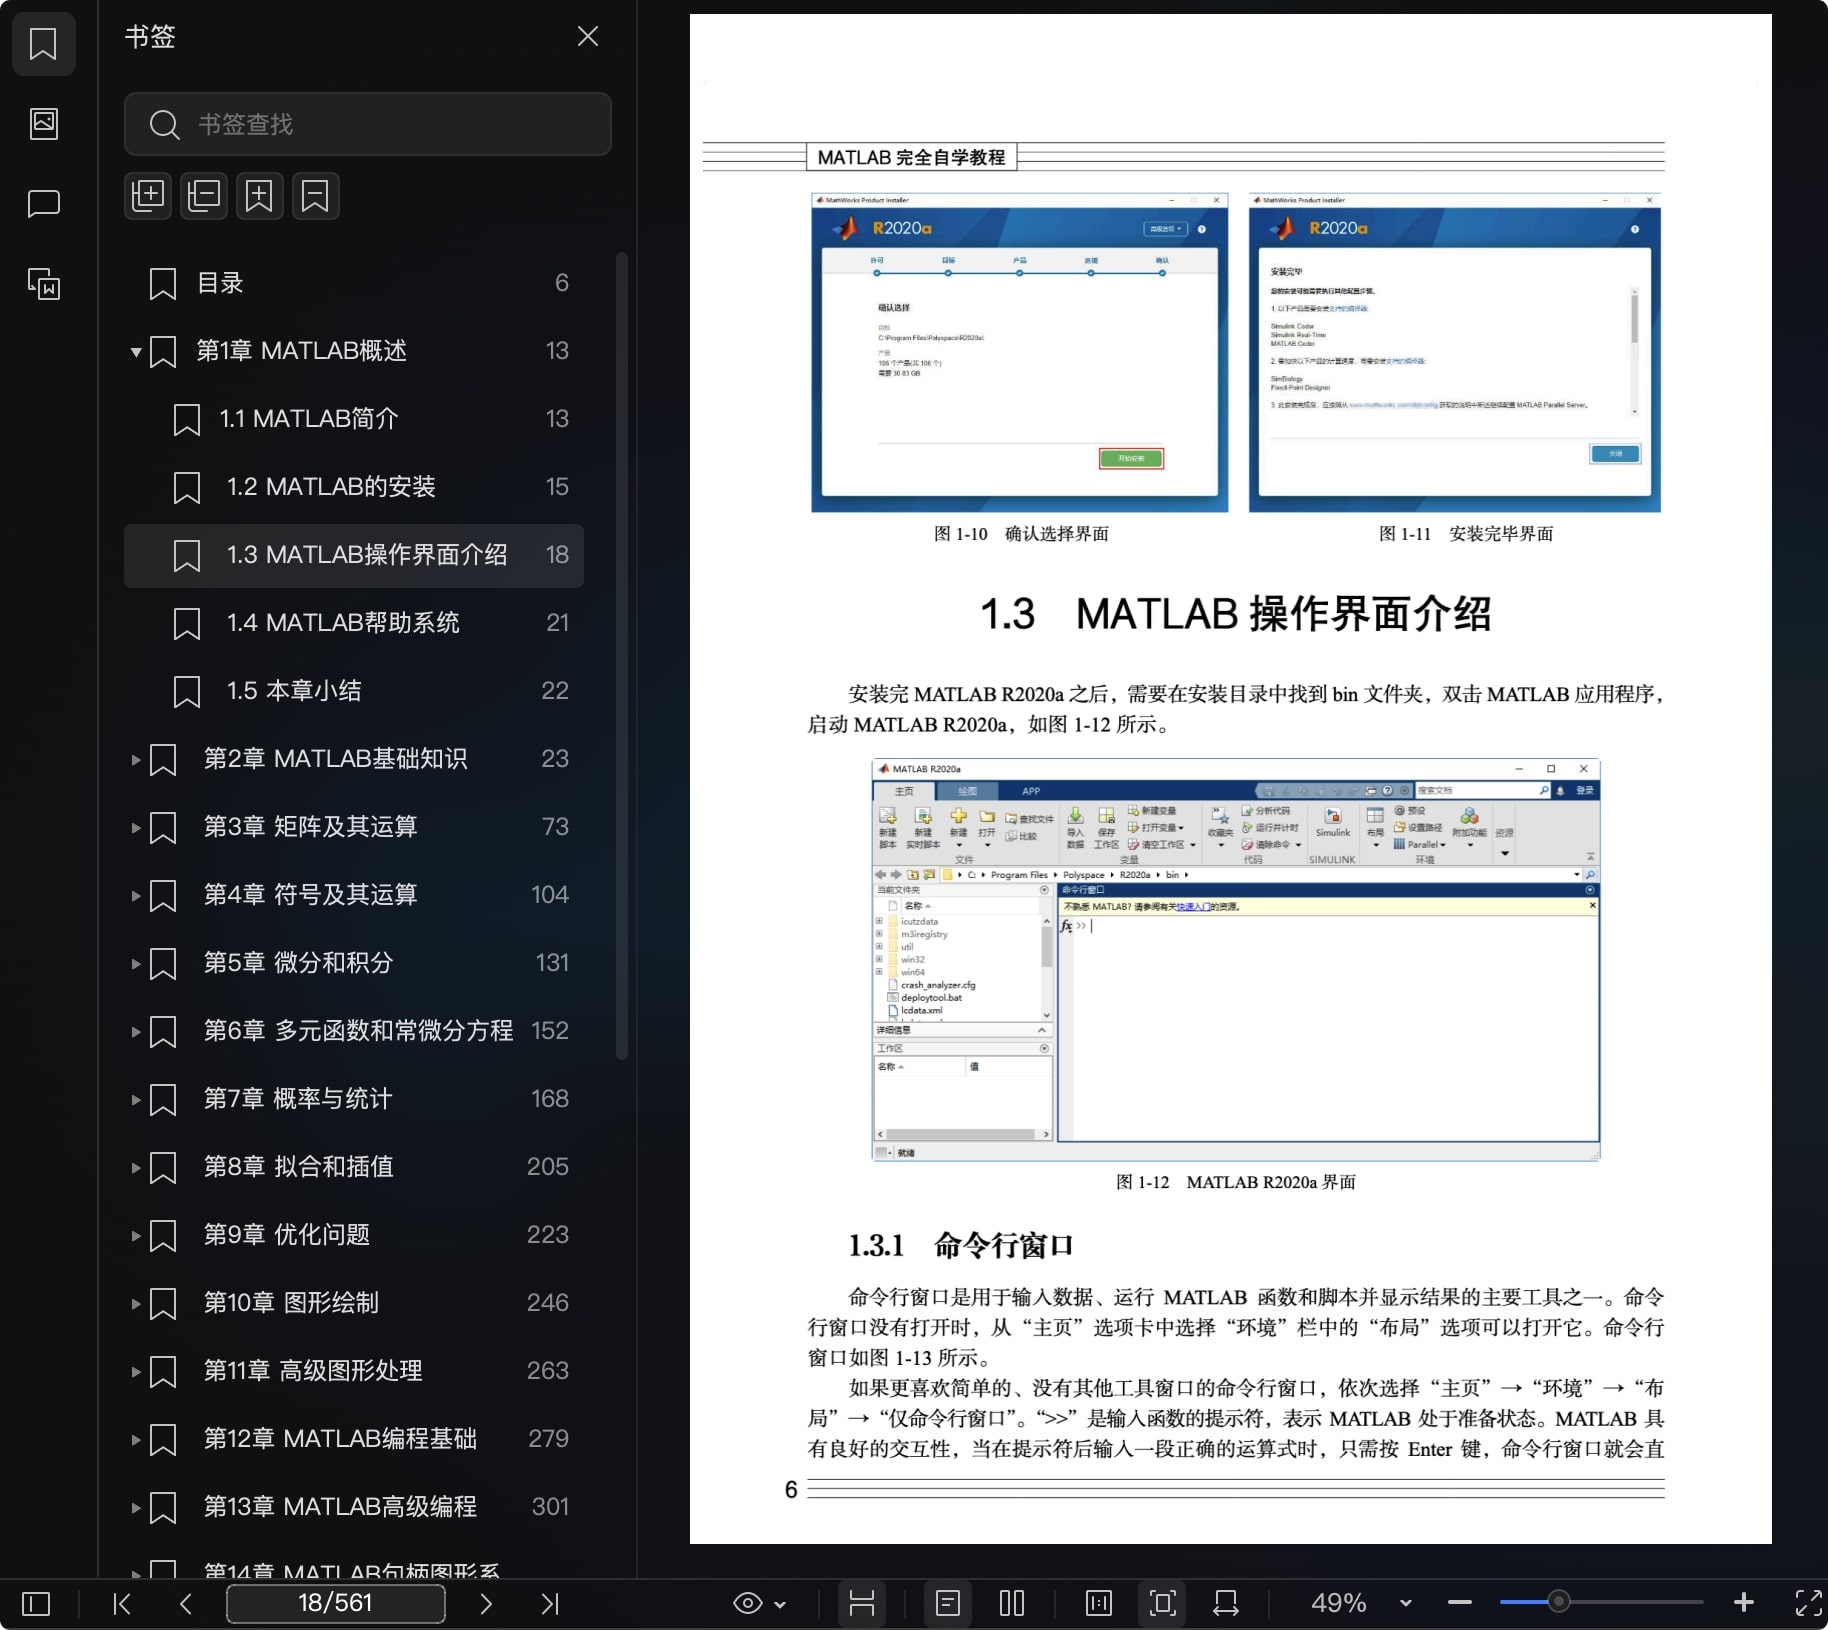
Task: Open the comments sidebar panel
Action: point(43,204)
